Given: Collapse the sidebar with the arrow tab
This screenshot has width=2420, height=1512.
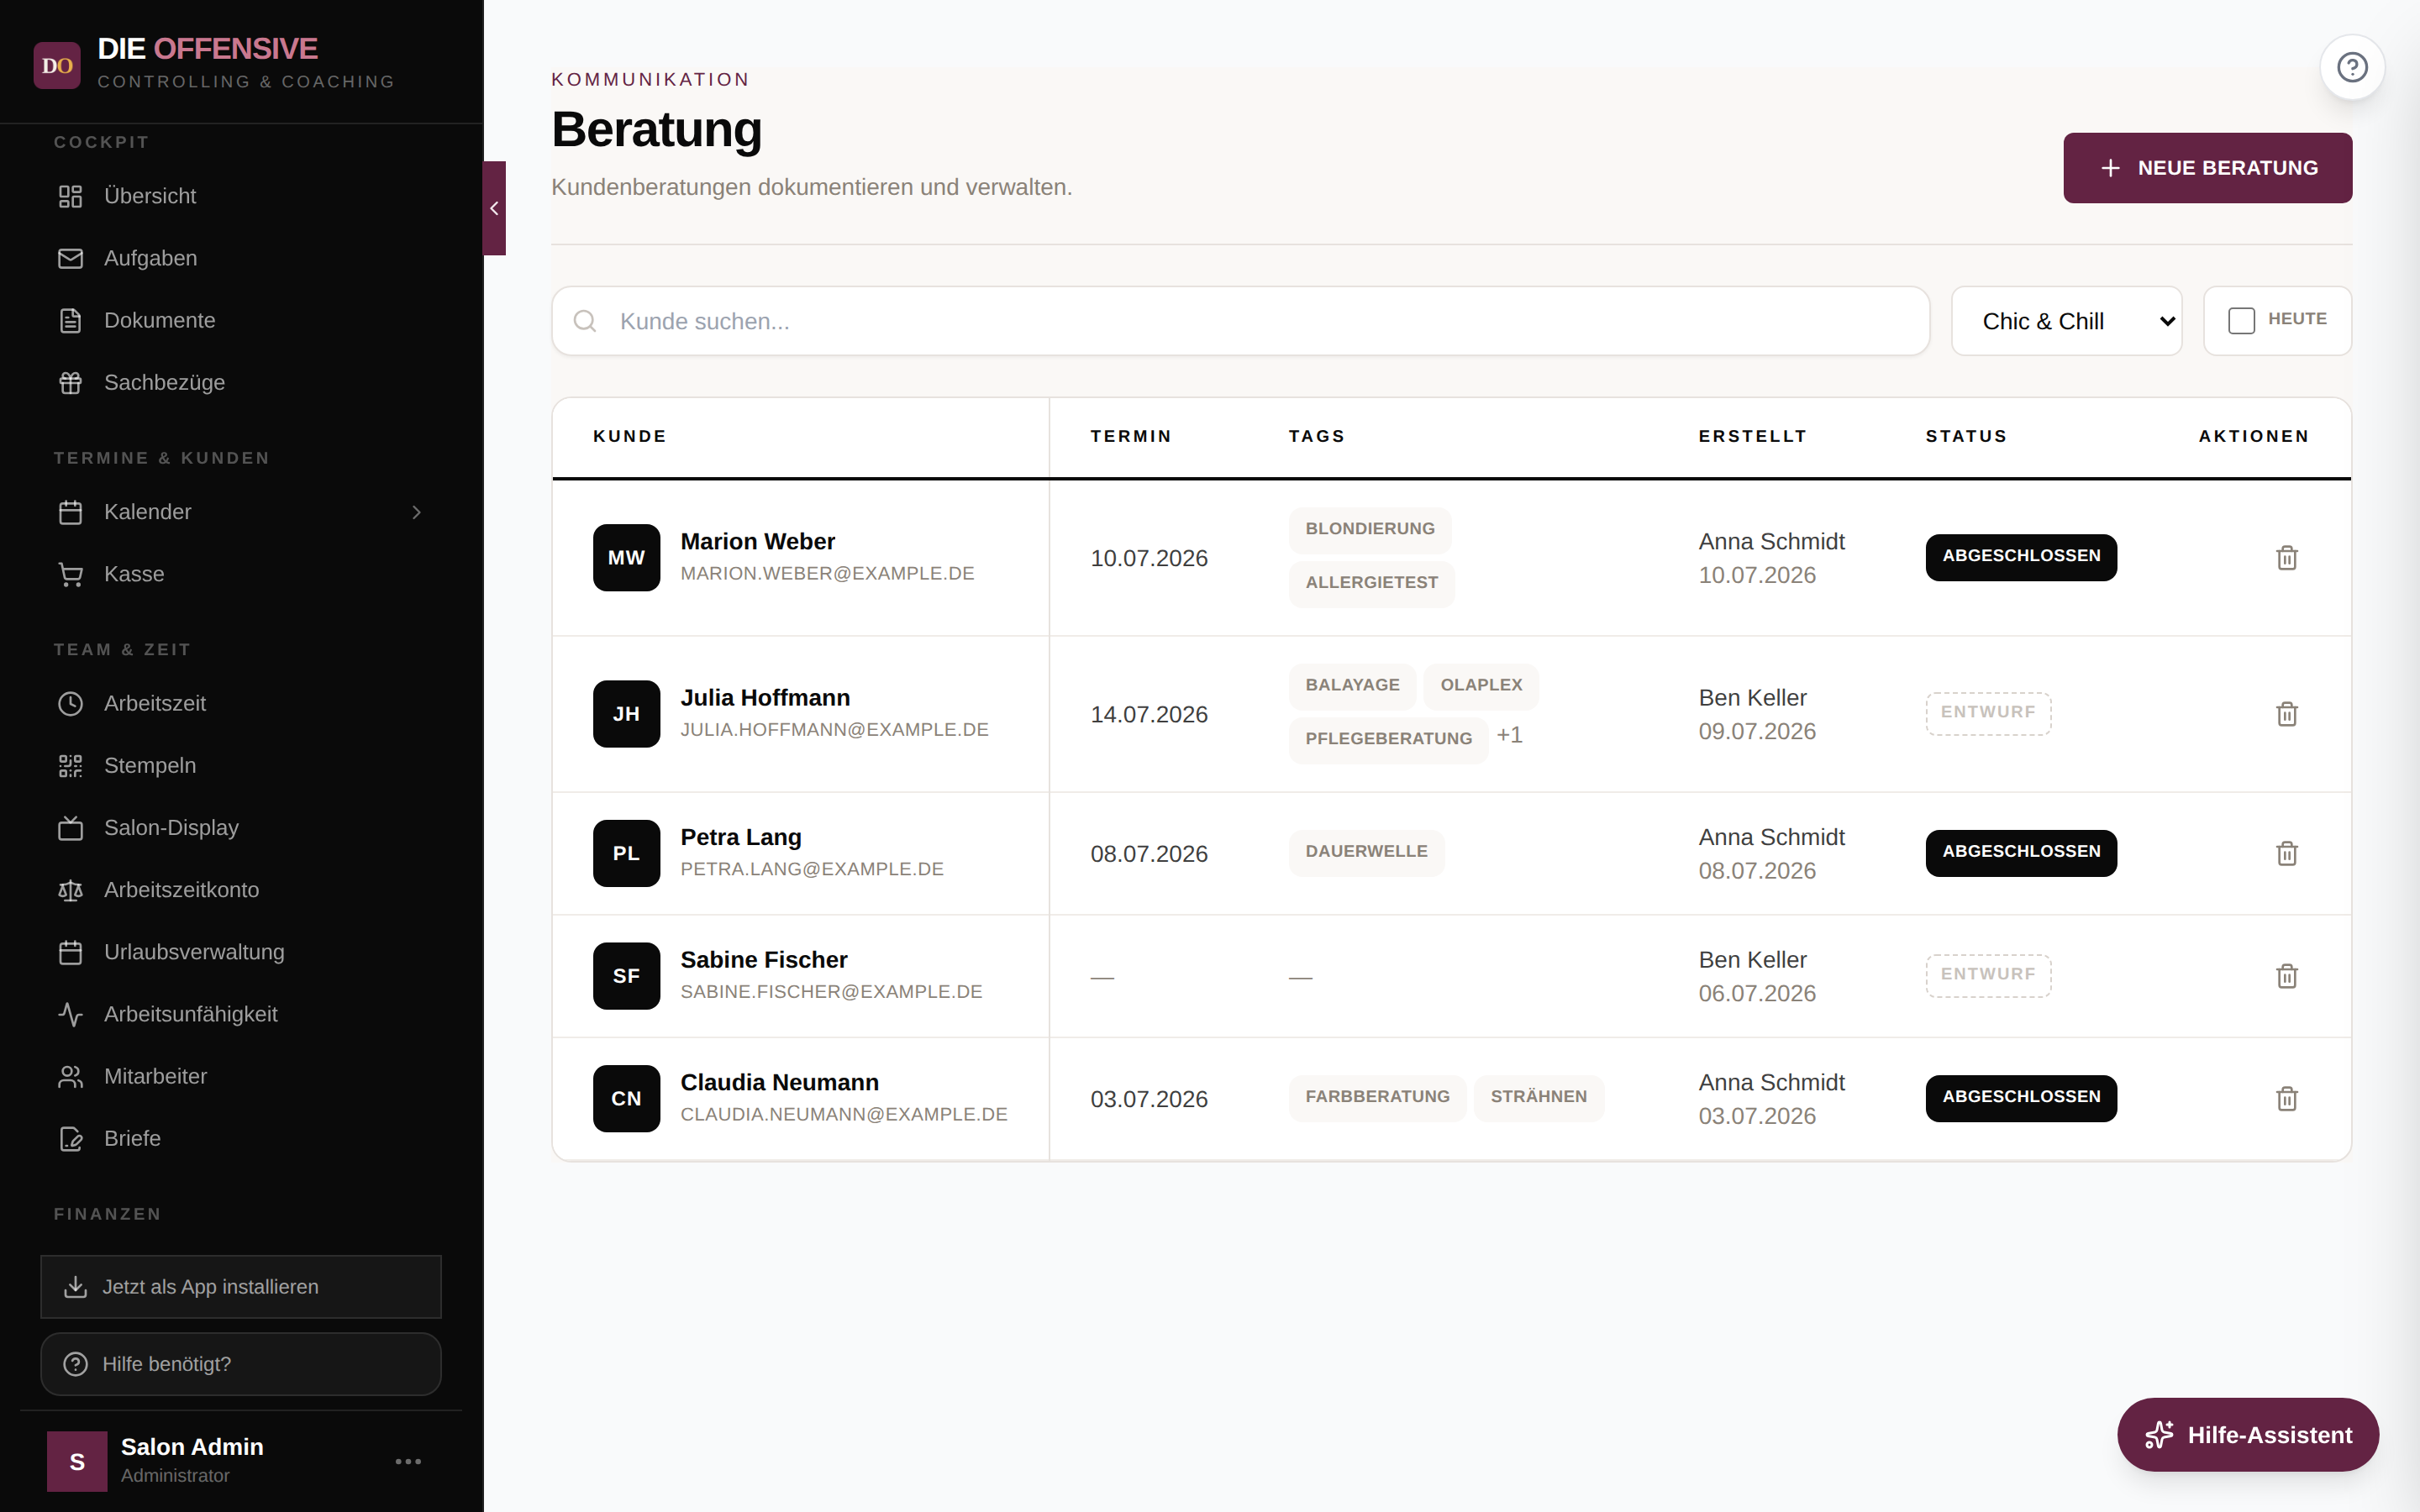Looking at the screenshot, I should point(494,208).
